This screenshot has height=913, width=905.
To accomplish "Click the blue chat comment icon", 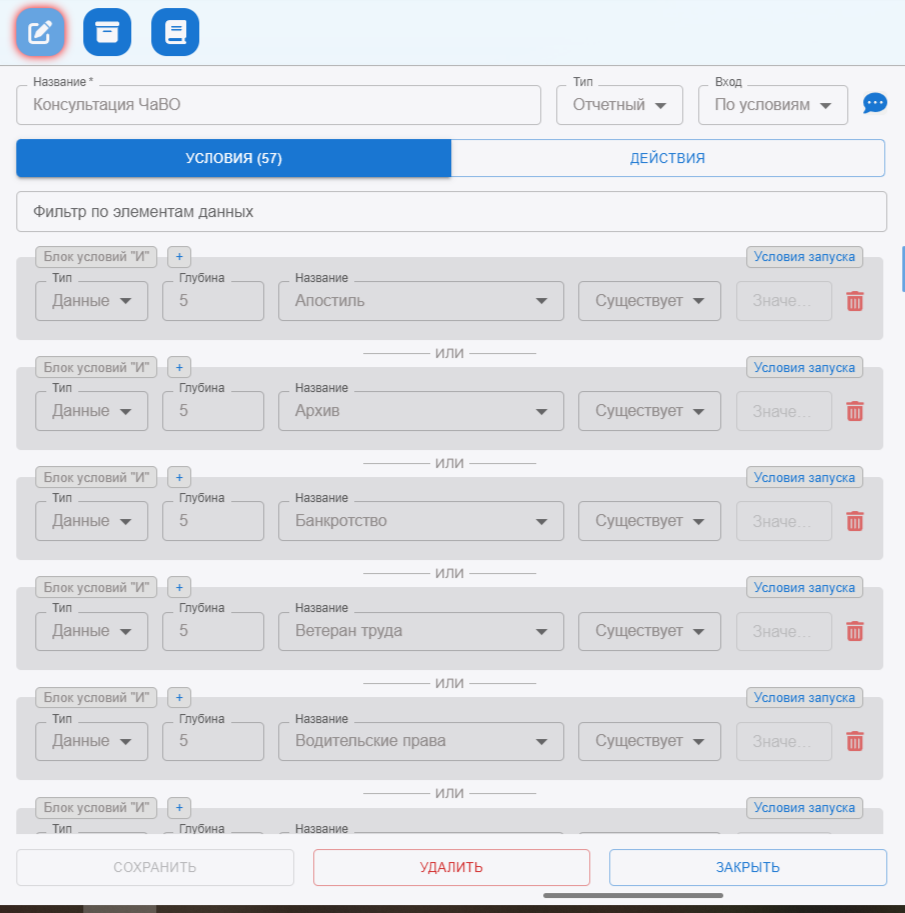I will [874, 103].
